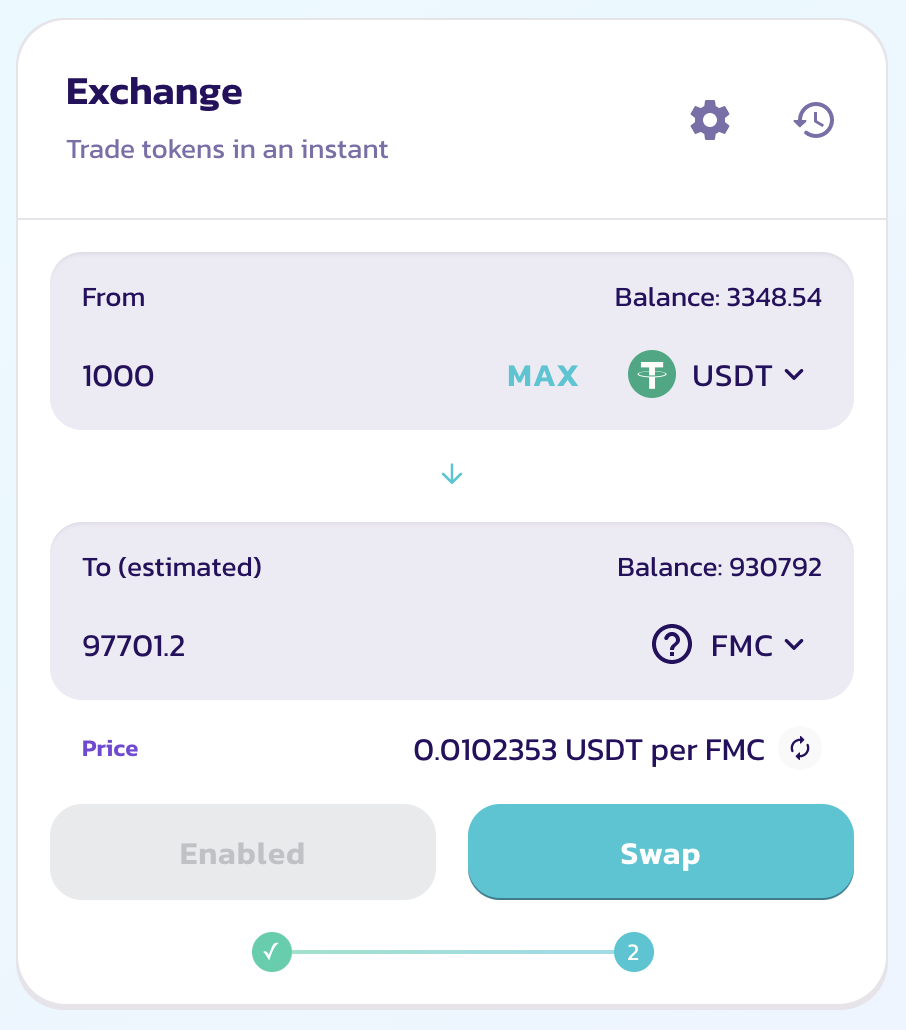Screen dimensions: 906x1030
Task: Click MAX to use full balance
Action: 543,376
